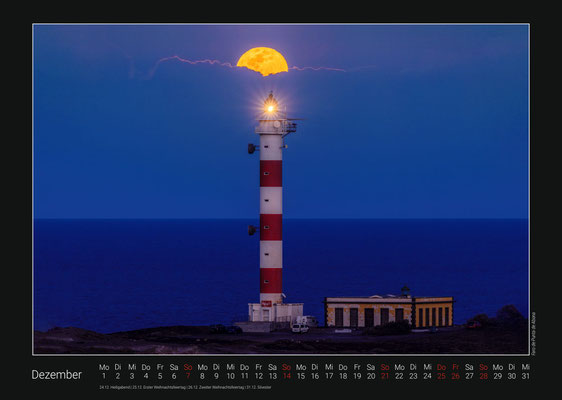Viewport: 562px width, 400px height.
Task: Select the red holiday date 26
Action: coord(455,376)
